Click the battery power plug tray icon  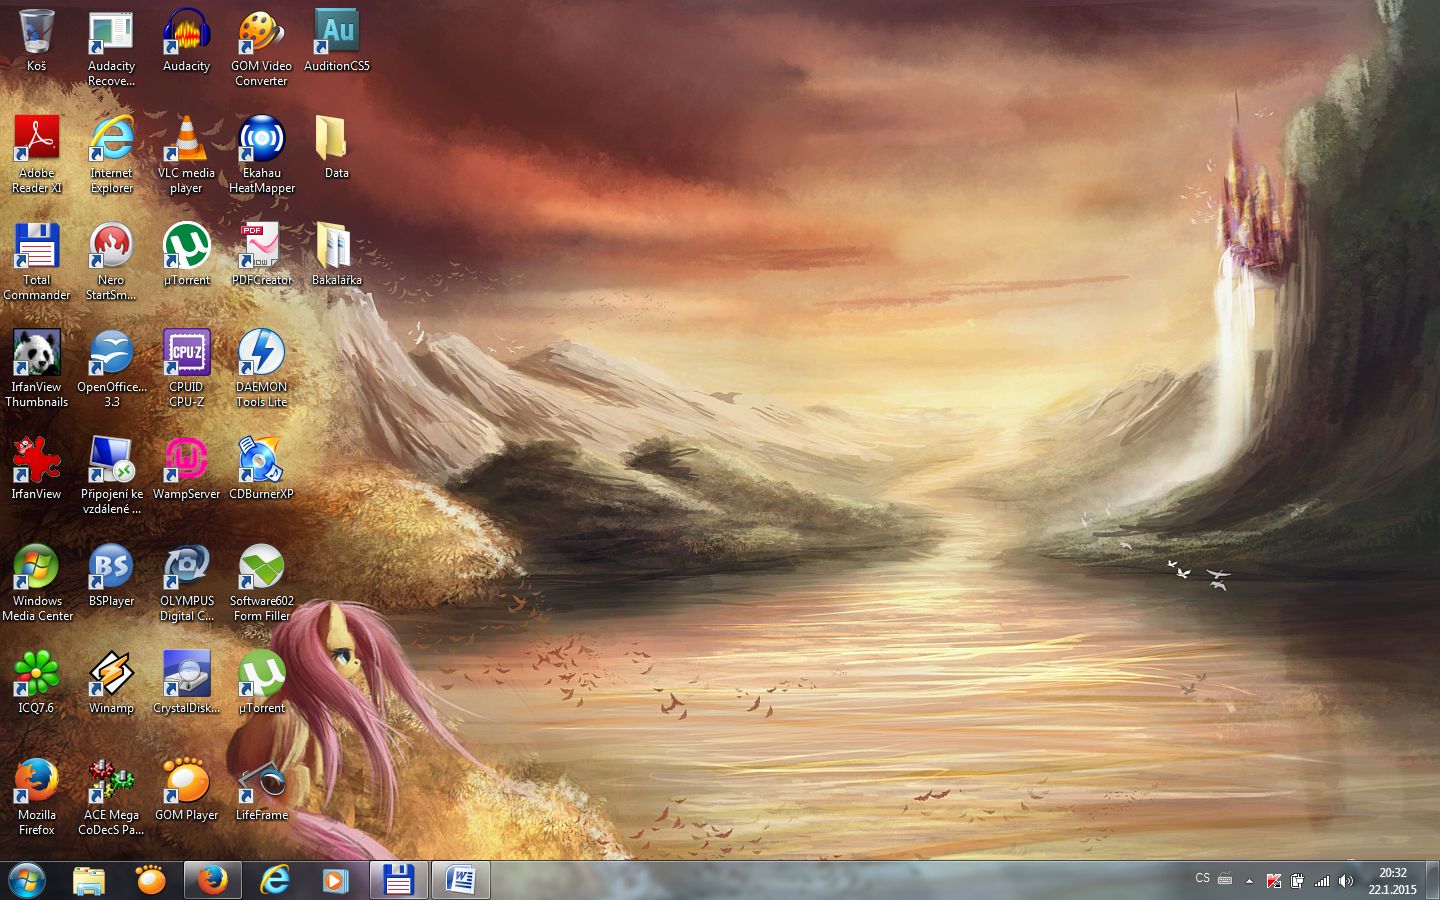[1297, 881]
